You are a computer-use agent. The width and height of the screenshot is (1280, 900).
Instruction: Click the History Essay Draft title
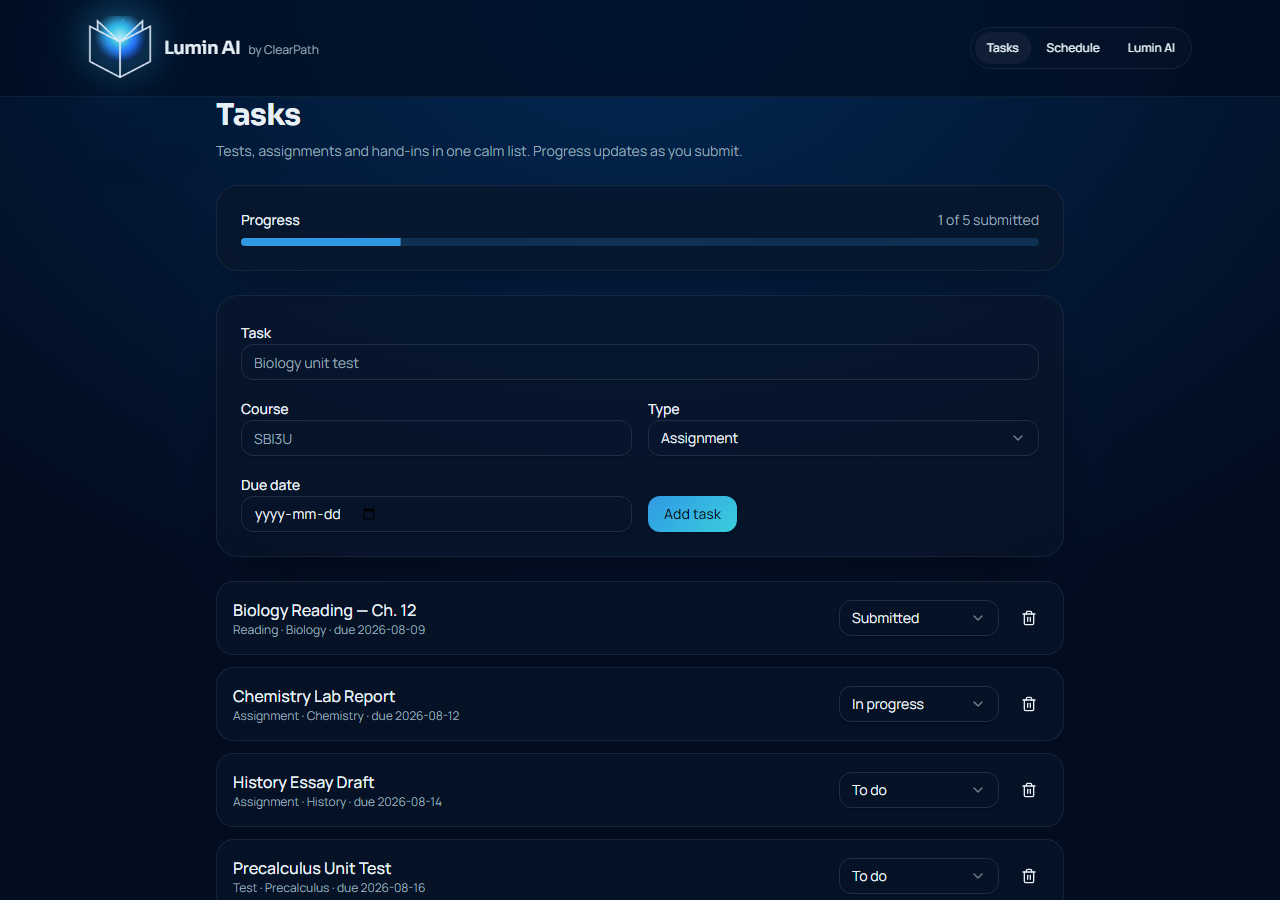point(303,782)
